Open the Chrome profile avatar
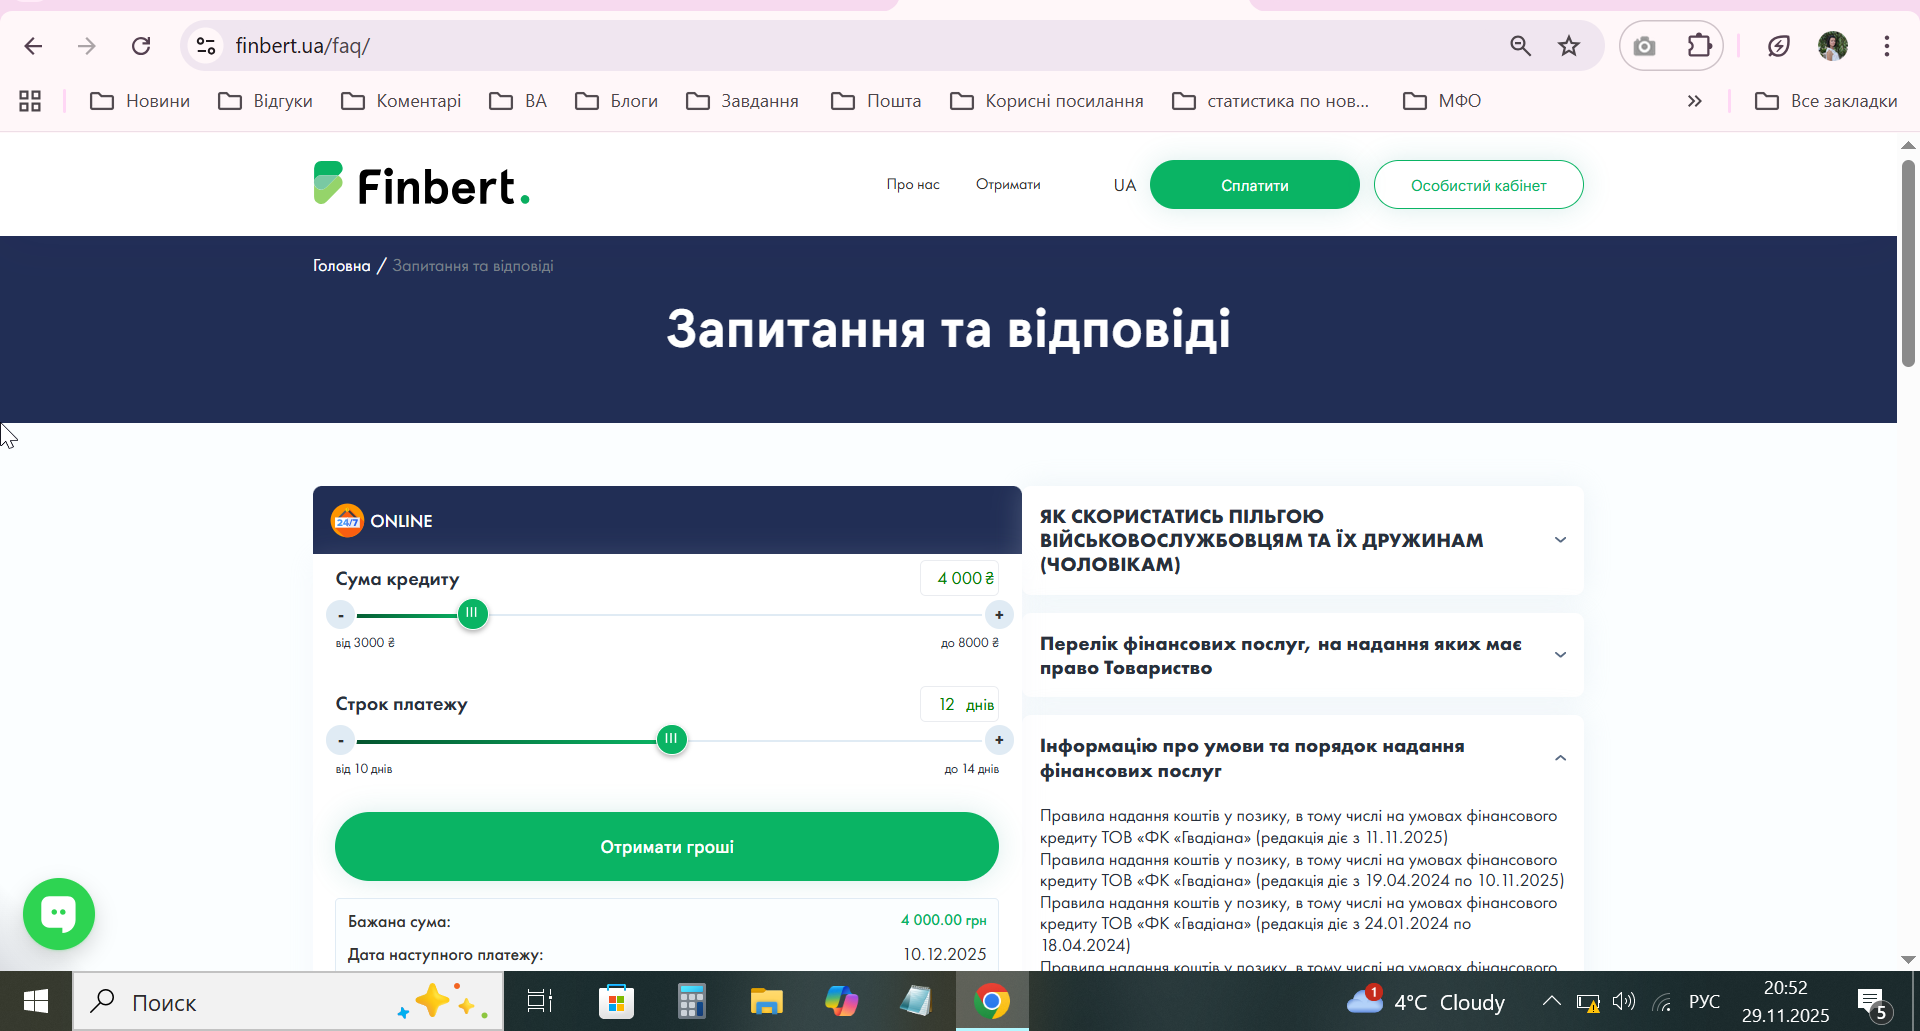 click(x=1833, y=46)
